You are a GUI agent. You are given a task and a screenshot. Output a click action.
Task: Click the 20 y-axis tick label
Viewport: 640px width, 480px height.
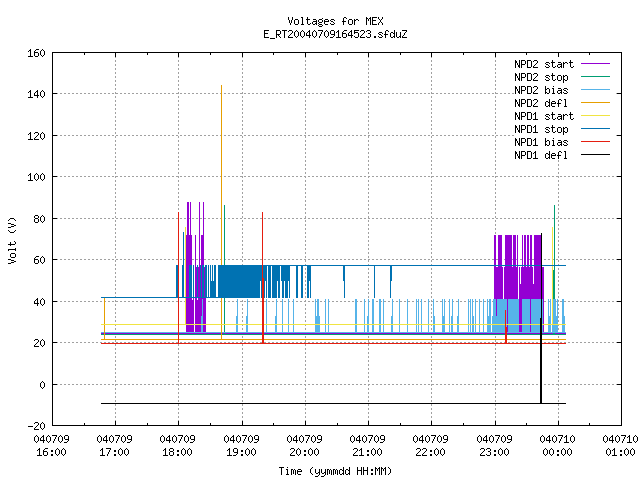pos(39,343)
